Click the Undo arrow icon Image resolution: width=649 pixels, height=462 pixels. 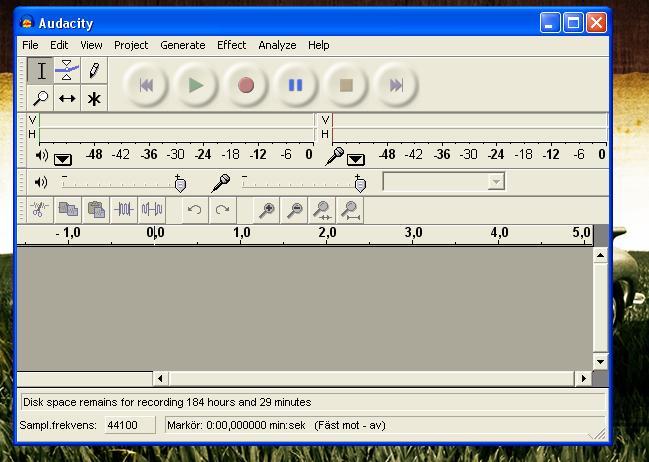[x=194, y=210]
